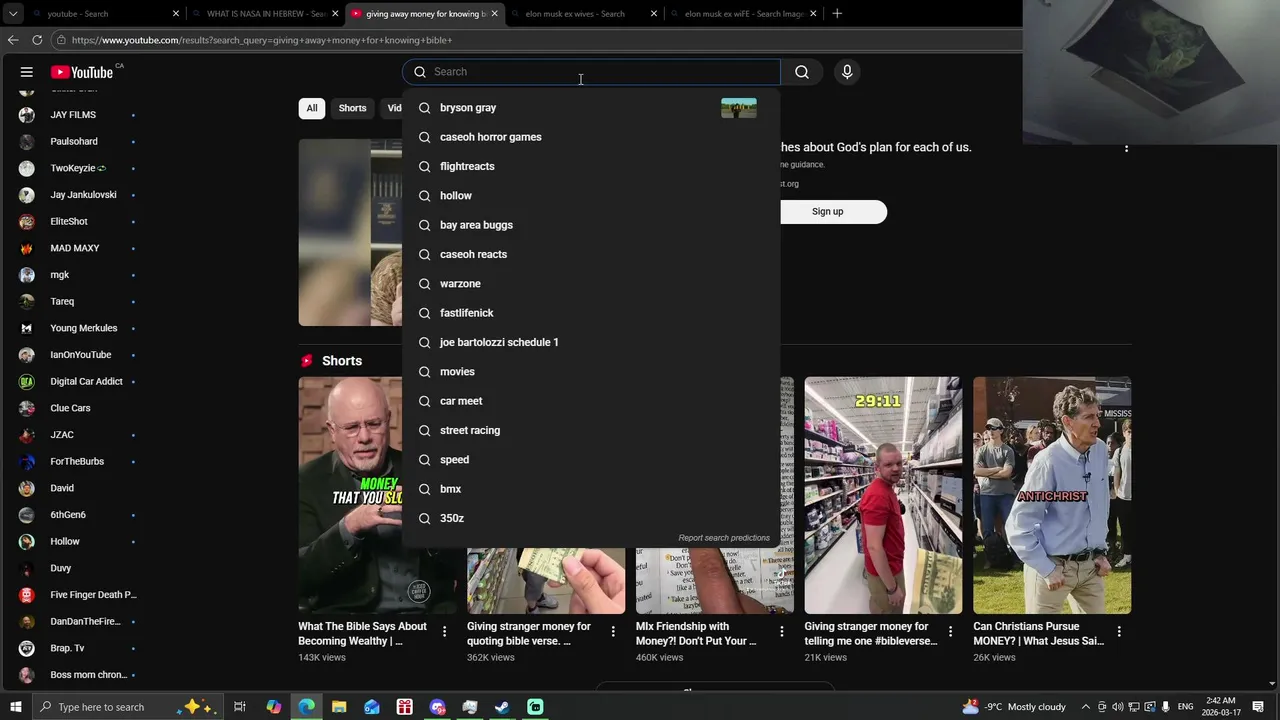Select 'flightreacts' search suggestion

(x=591, y=166)
